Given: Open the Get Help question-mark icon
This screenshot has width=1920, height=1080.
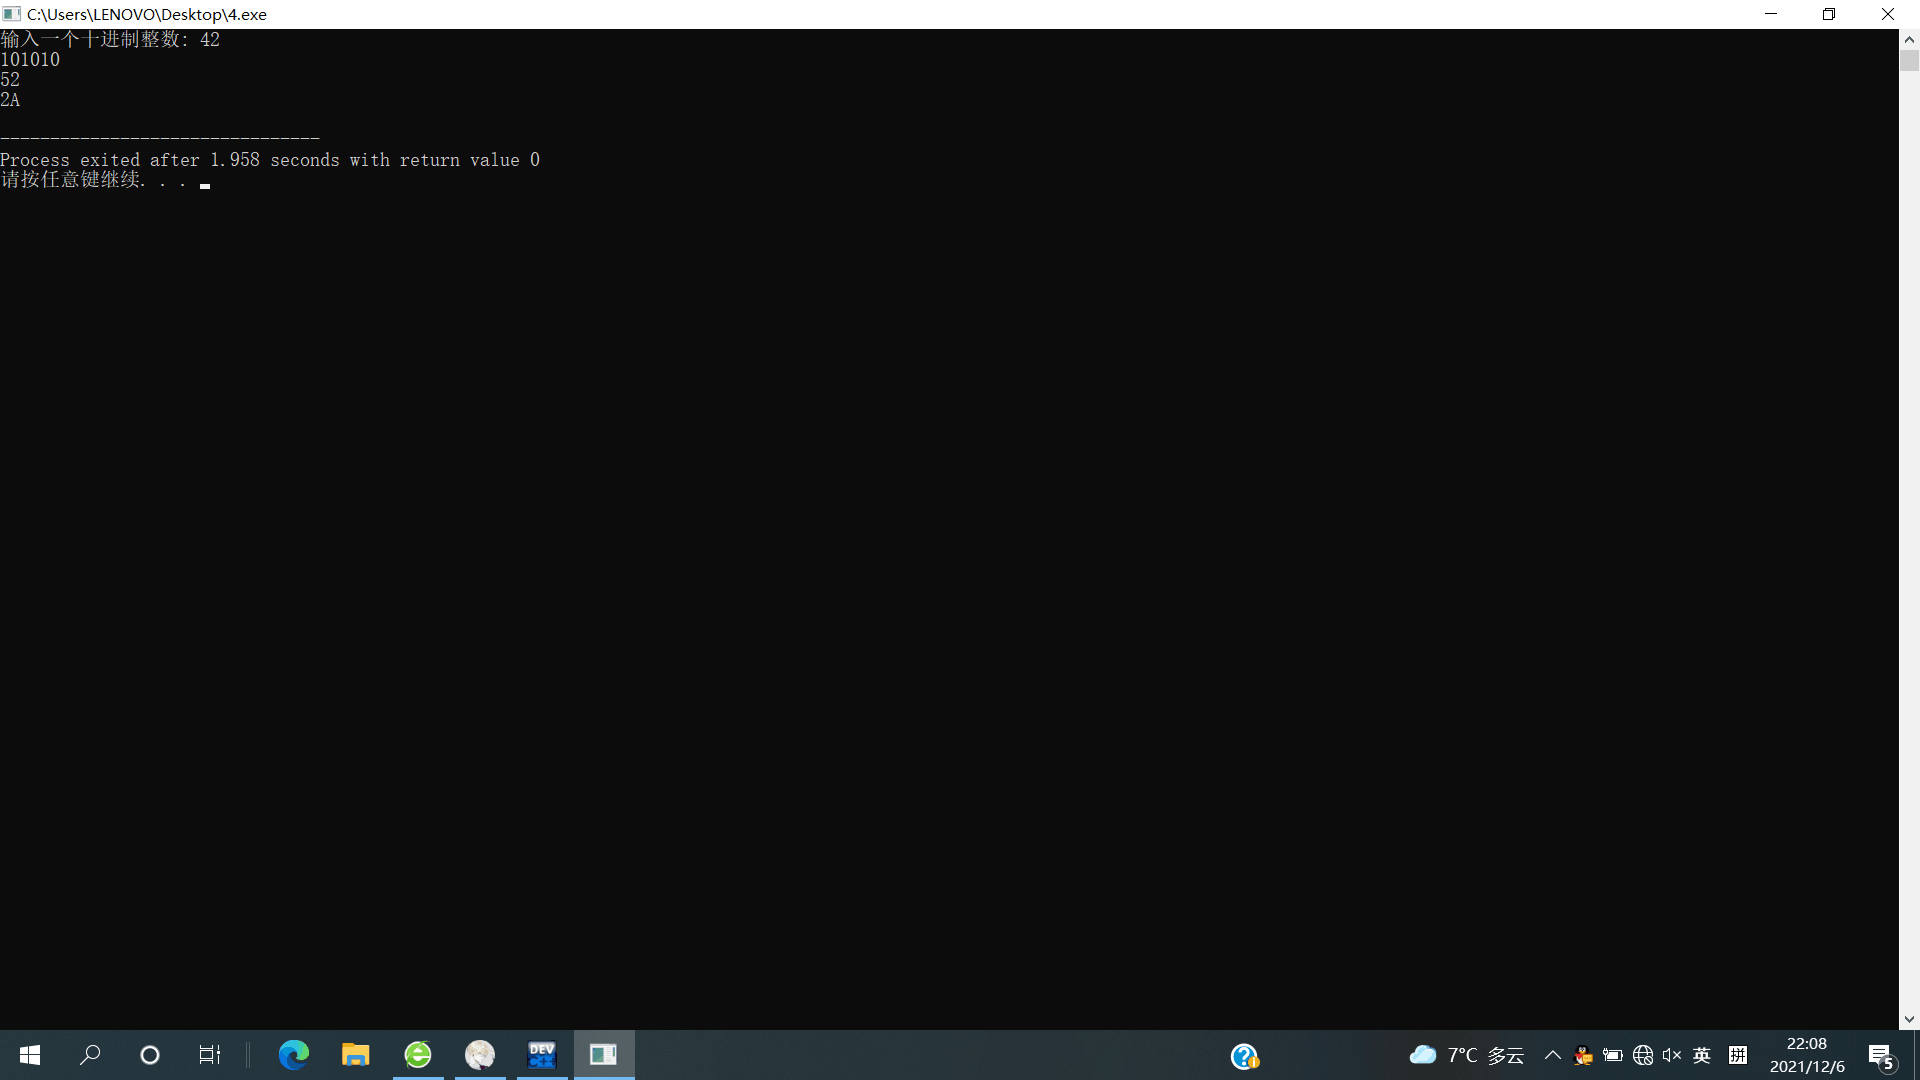Looking at the screenshot, I should coord(1244,1056).
